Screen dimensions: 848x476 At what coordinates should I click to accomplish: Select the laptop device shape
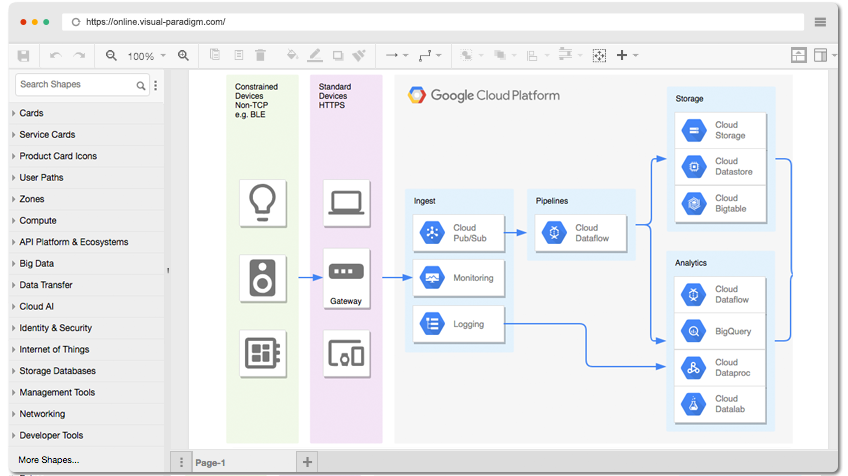[347, 203]
